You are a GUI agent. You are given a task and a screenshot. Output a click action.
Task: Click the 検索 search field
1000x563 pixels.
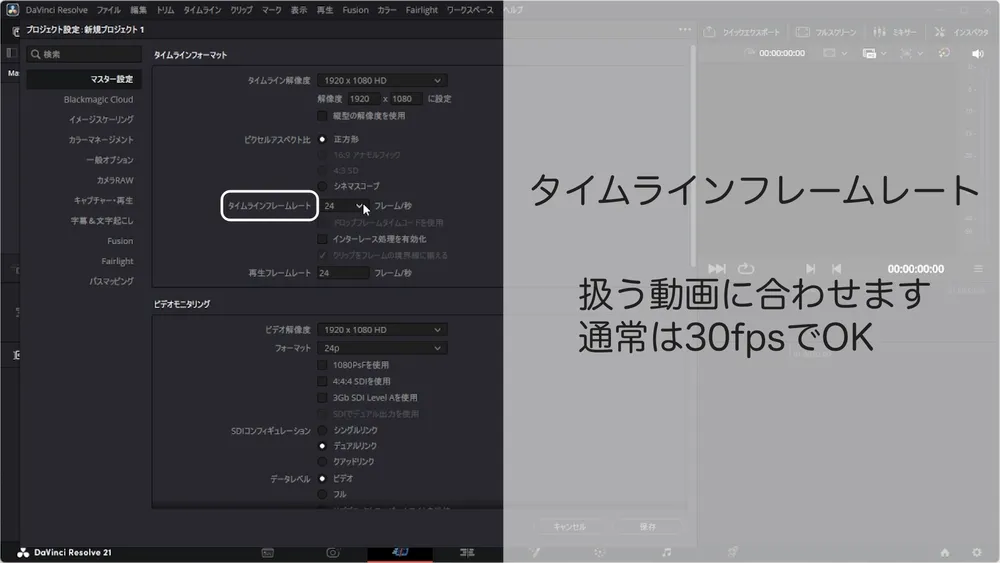click(84, 54)
